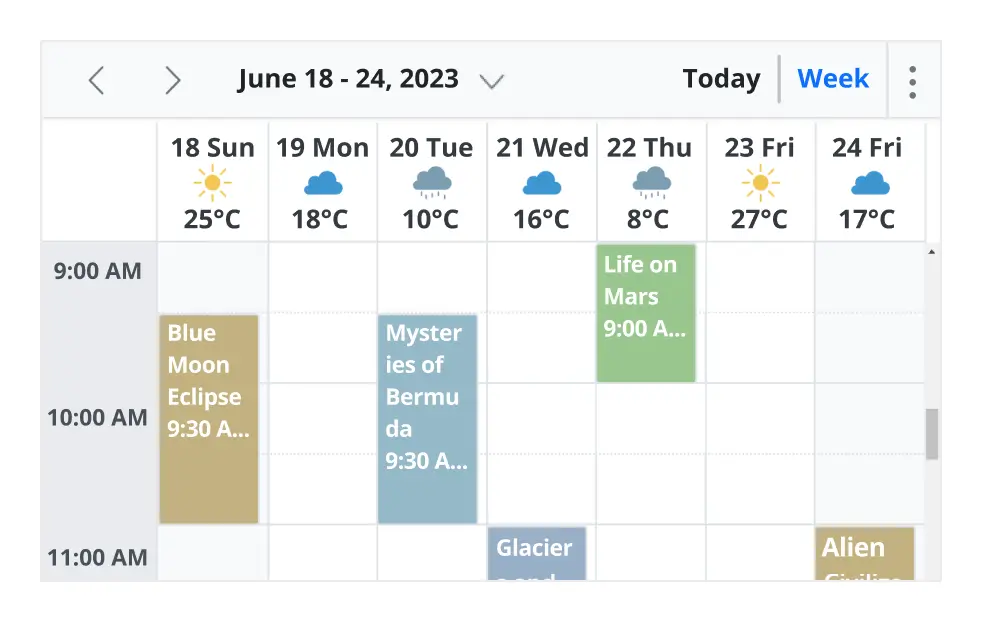Open the Blue Moon Eclipse event
The width and height of the screenshot is (982, 622).
tap(209, 418)
